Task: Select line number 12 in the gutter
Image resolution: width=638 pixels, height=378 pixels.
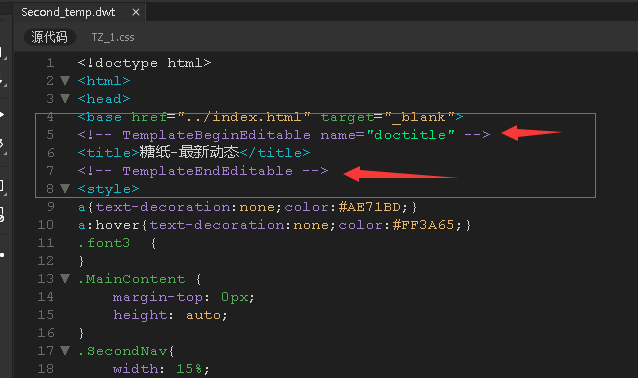Action: click(46, 261)
